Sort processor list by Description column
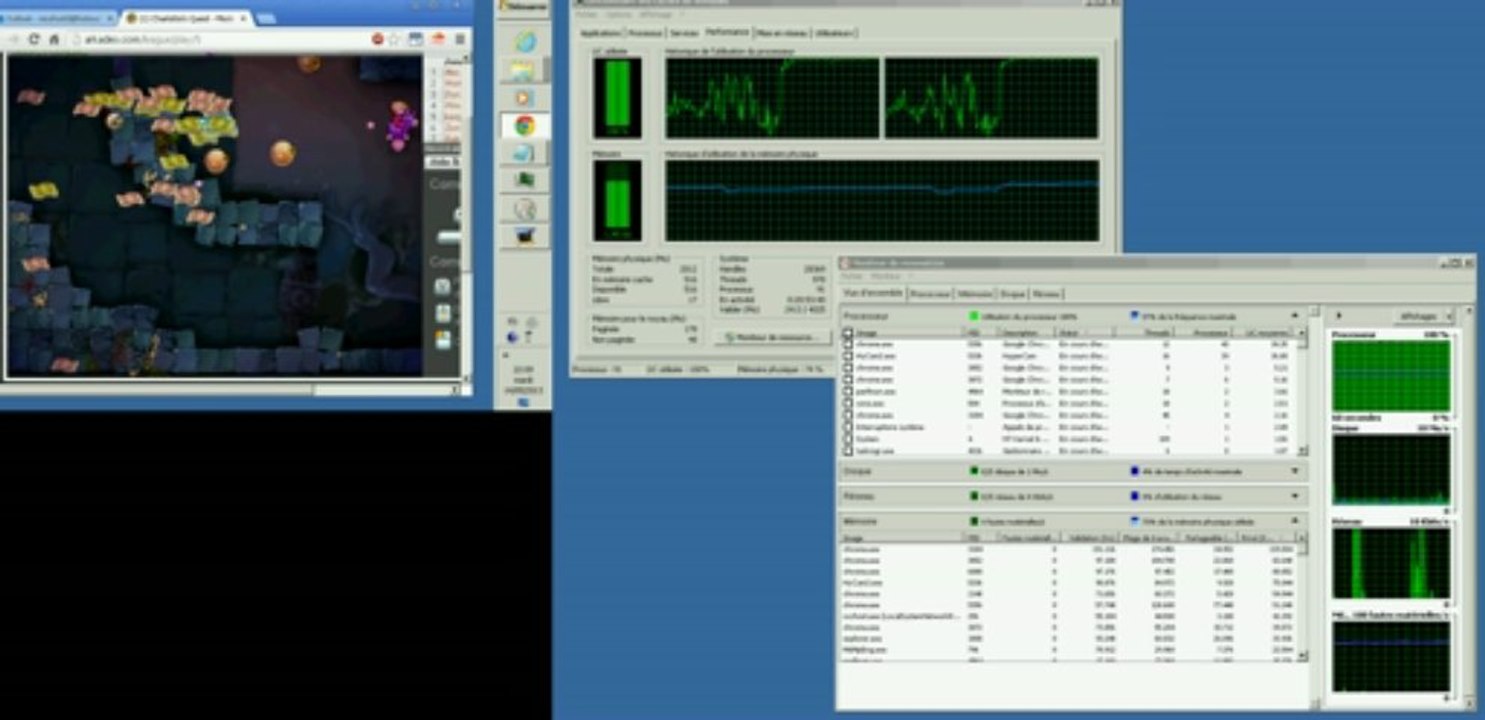Image resolution: width=1485 pixels, height=720 pixels. pos(1027,332)
